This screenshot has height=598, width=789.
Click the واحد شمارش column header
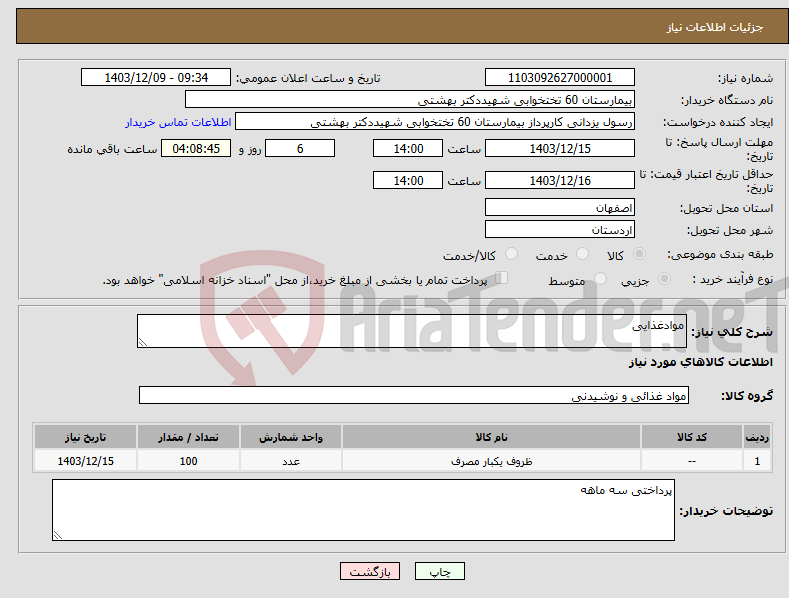tap(291, 437)
